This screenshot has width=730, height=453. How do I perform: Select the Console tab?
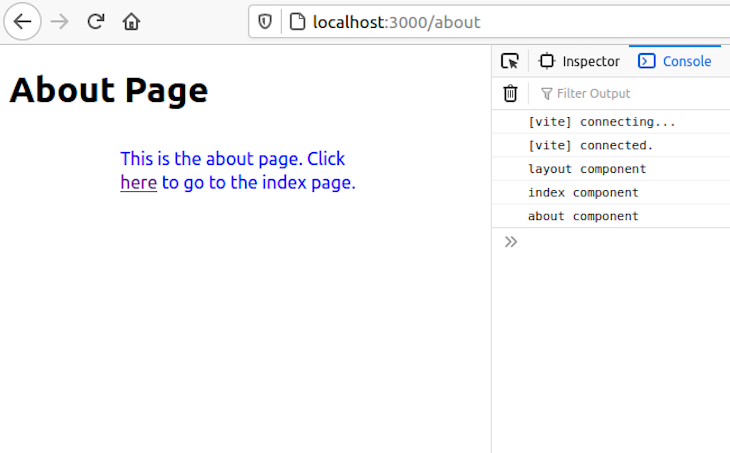click(x=675, y=61)
